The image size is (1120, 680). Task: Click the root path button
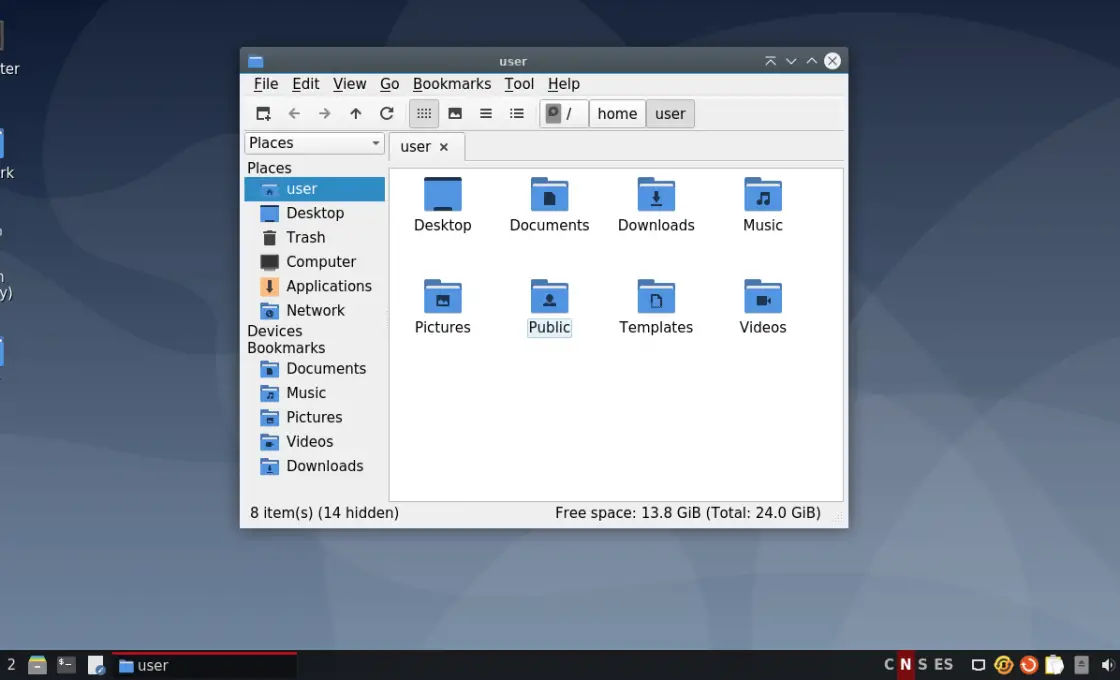click(x=563, y=114)
